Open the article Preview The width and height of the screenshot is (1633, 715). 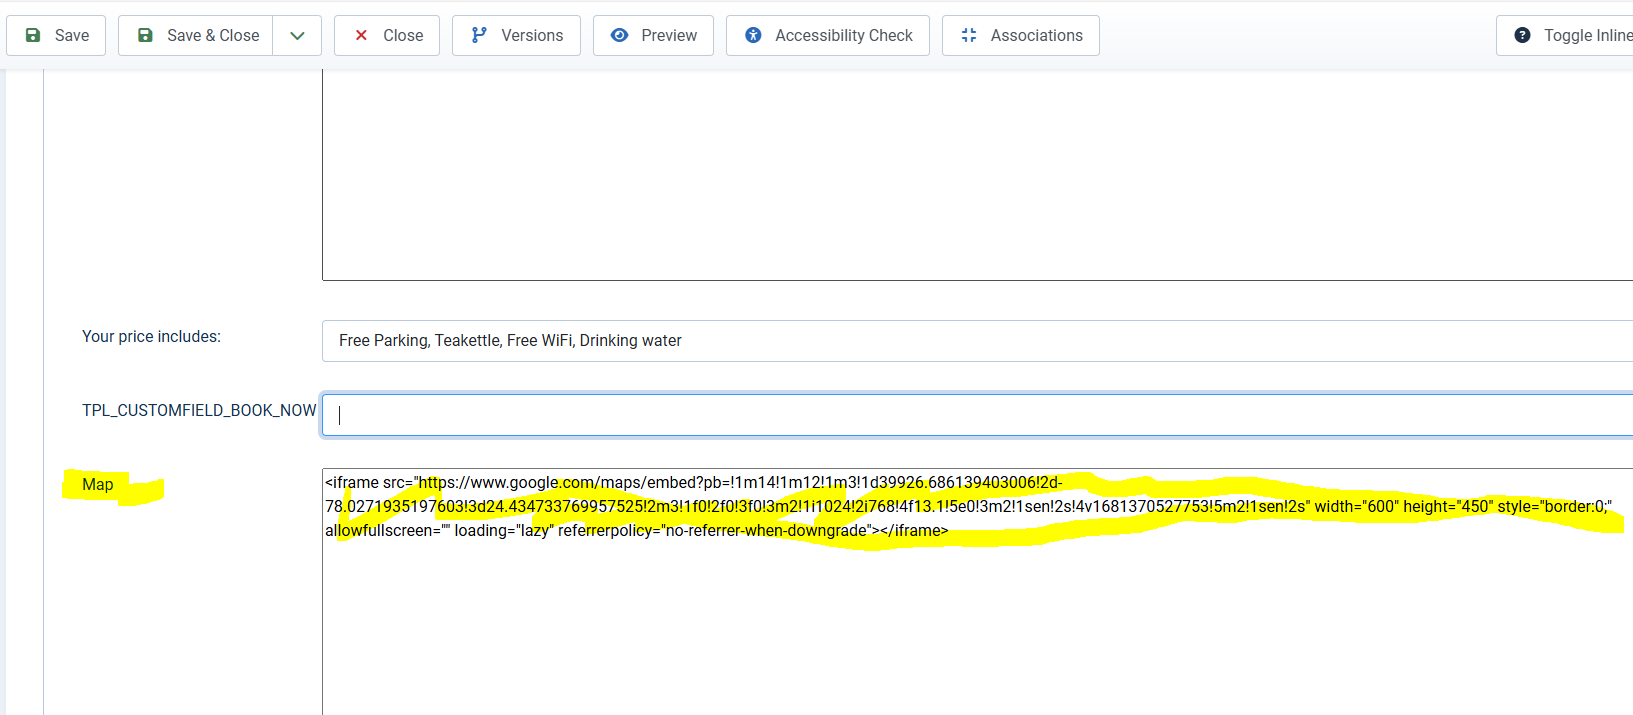click(x=653, y=35)
